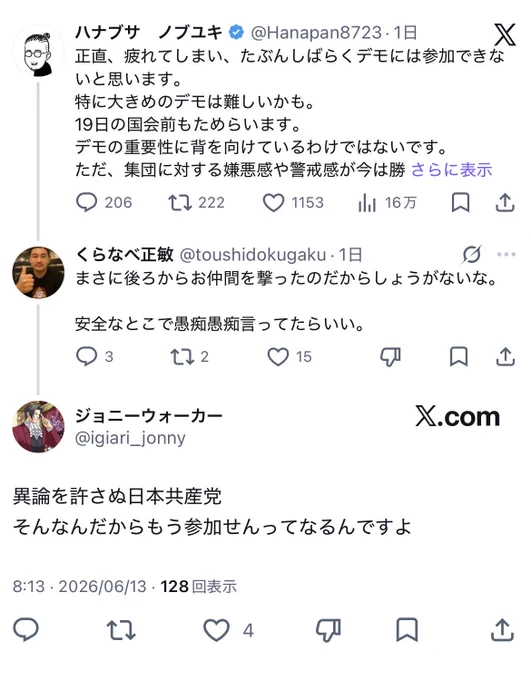The height and width of the screenshot is (680, 531).
Task: Bookmark ハナブサ ノブユキ's post
Action: pyautogui.click(x=461, y=203)
